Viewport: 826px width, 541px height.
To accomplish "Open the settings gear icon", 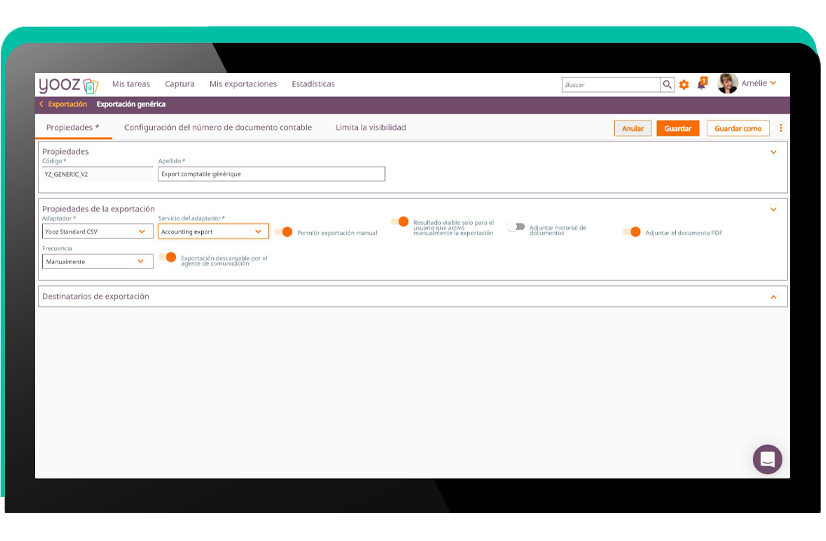I will click(684, 85).
